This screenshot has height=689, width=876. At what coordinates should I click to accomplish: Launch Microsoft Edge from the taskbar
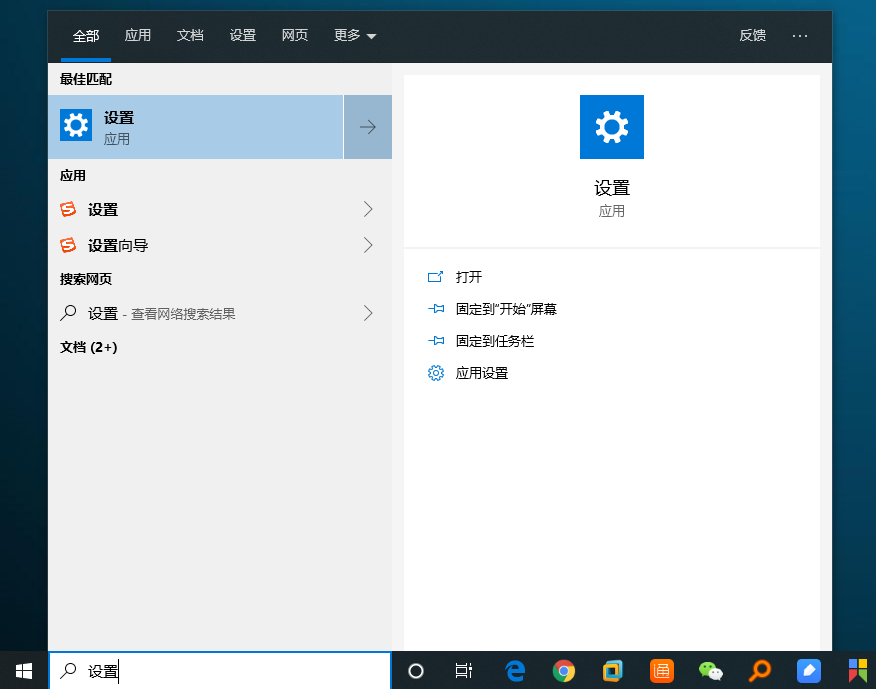pyautogui.click(x=514, y=671)
